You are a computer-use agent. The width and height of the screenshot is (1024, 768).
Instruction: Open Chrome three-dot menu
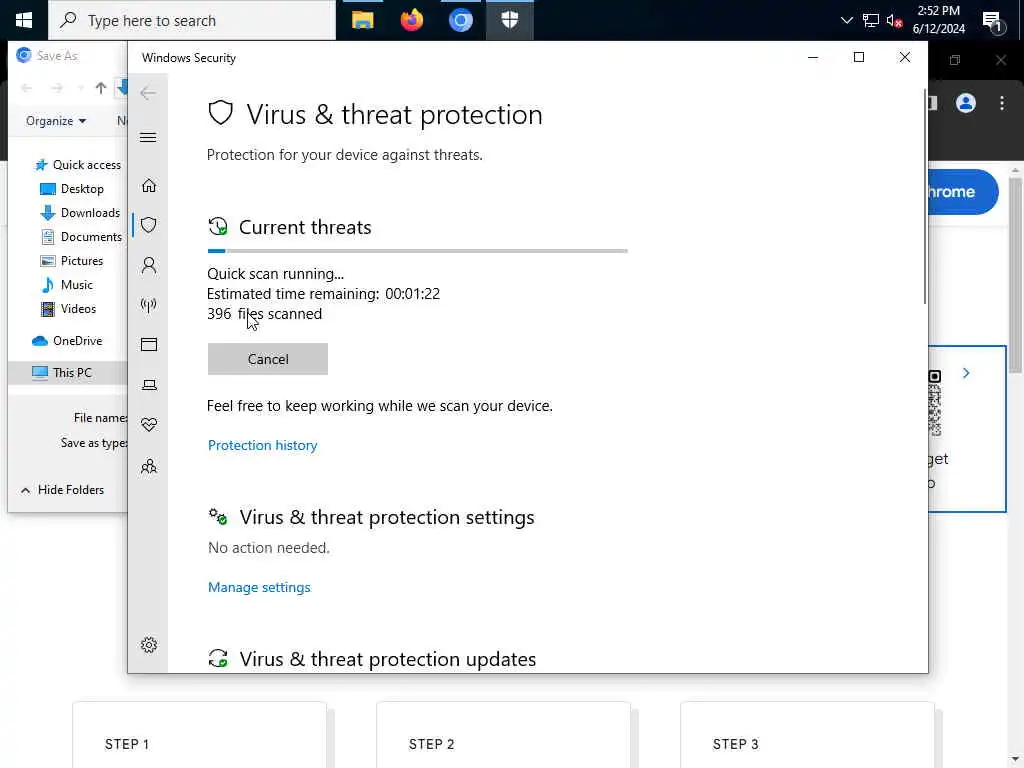[1002, 103]
